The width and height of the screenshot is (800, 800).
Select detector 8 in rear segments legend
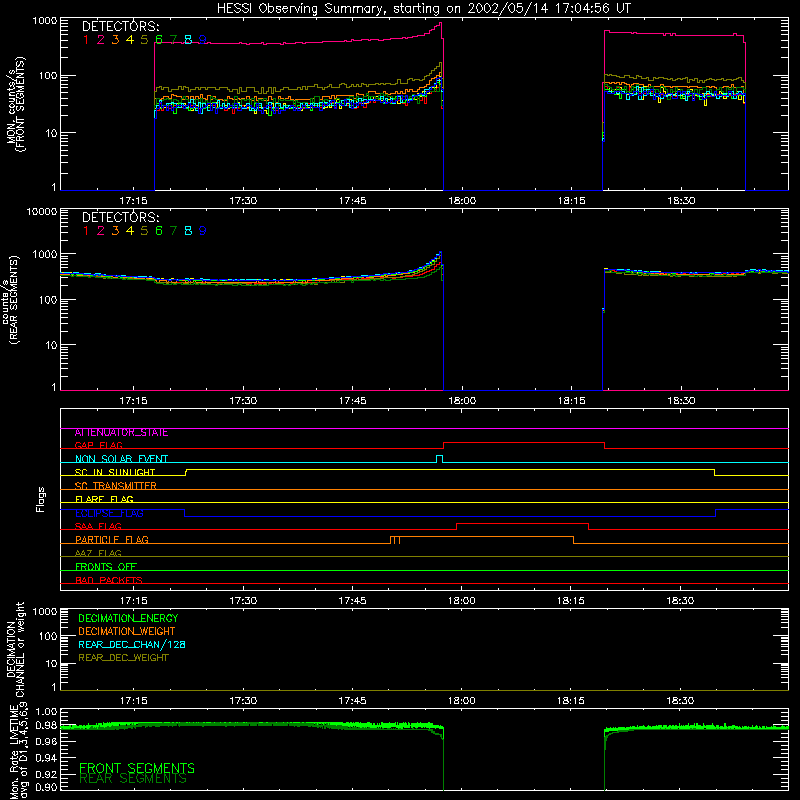point(188,231)
